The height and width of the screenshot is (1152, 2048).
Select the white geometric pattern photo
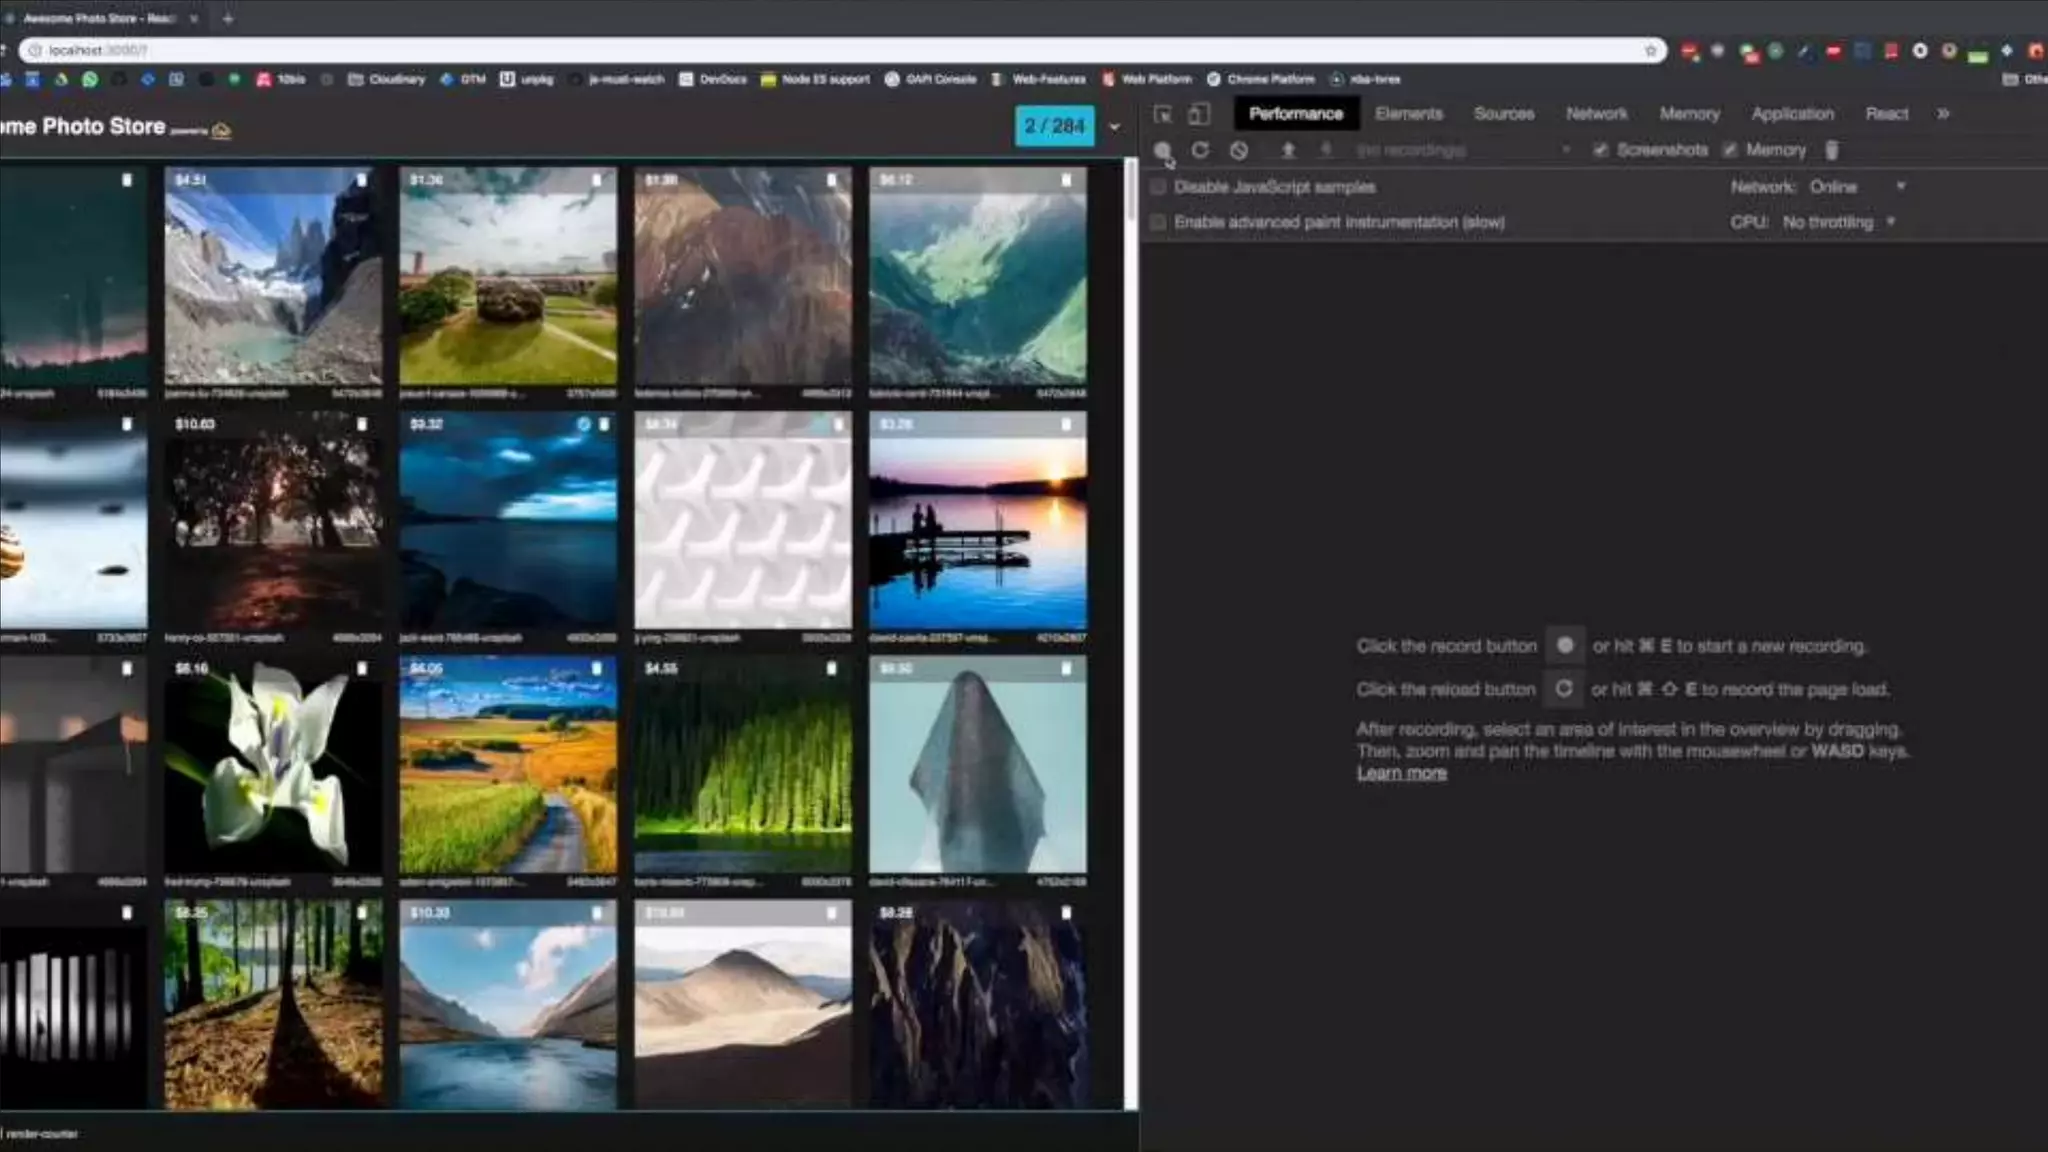743,520
